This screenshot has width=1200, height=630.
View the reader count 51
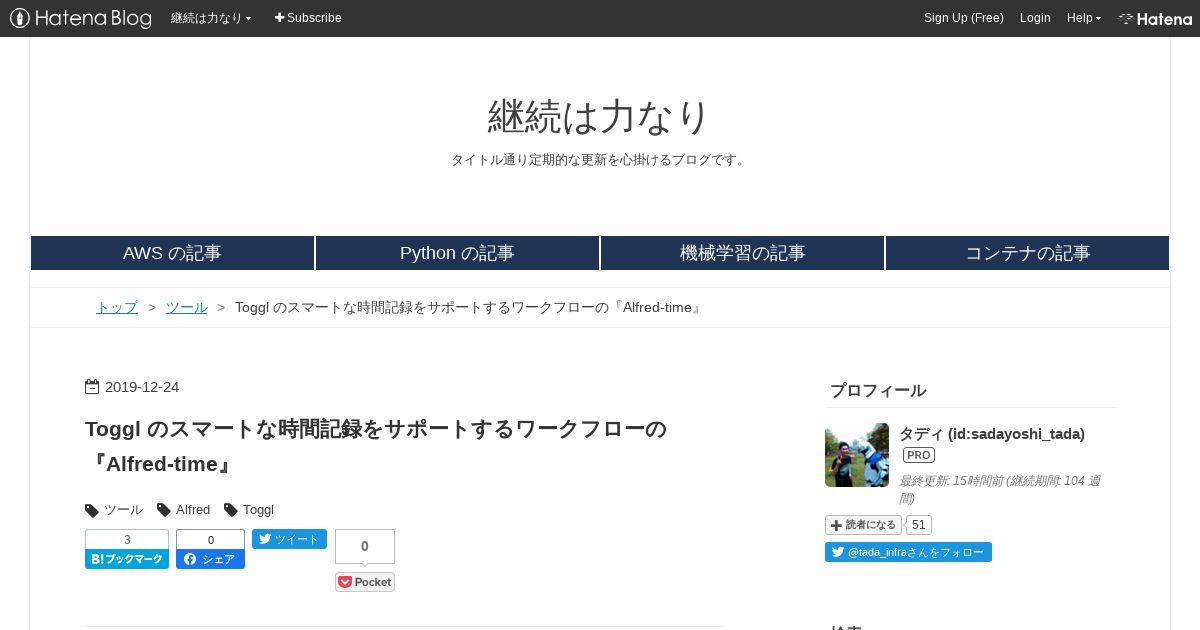(920, 525)
